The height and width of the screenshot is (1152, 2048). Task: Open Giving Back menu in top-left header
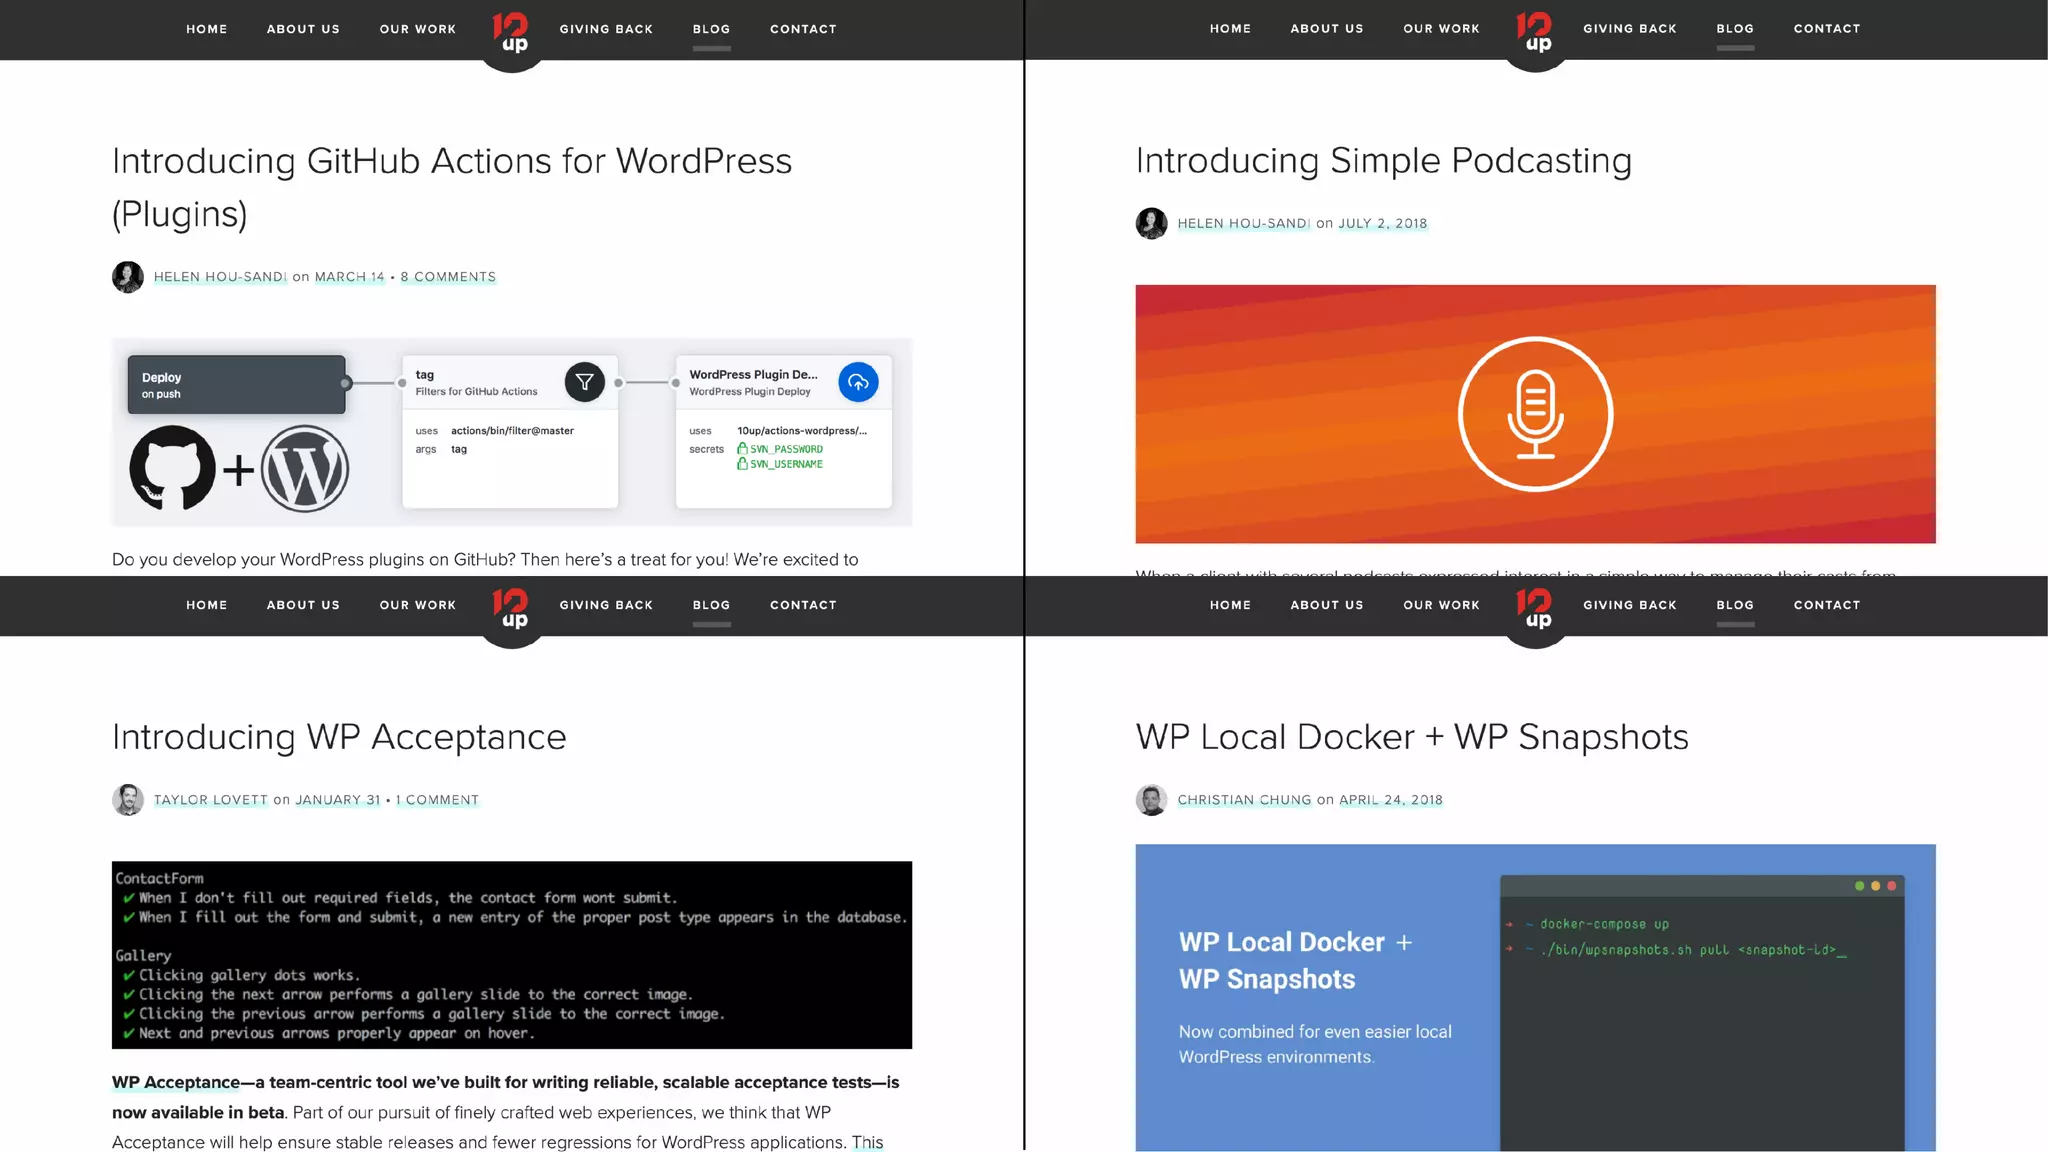606,29
